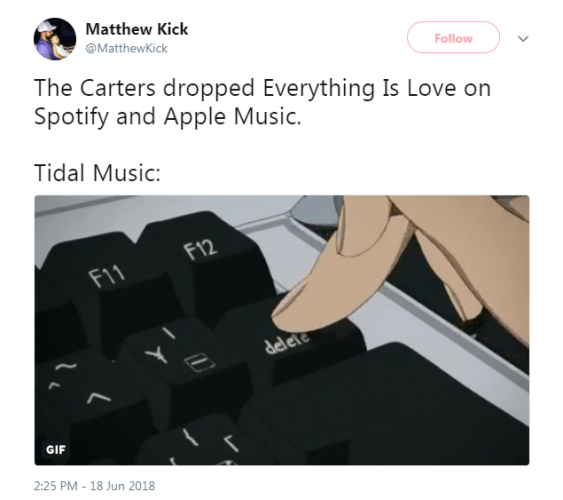Open Matthew Kick's profile picture
The image size is (563, 500).
point(55,39)
